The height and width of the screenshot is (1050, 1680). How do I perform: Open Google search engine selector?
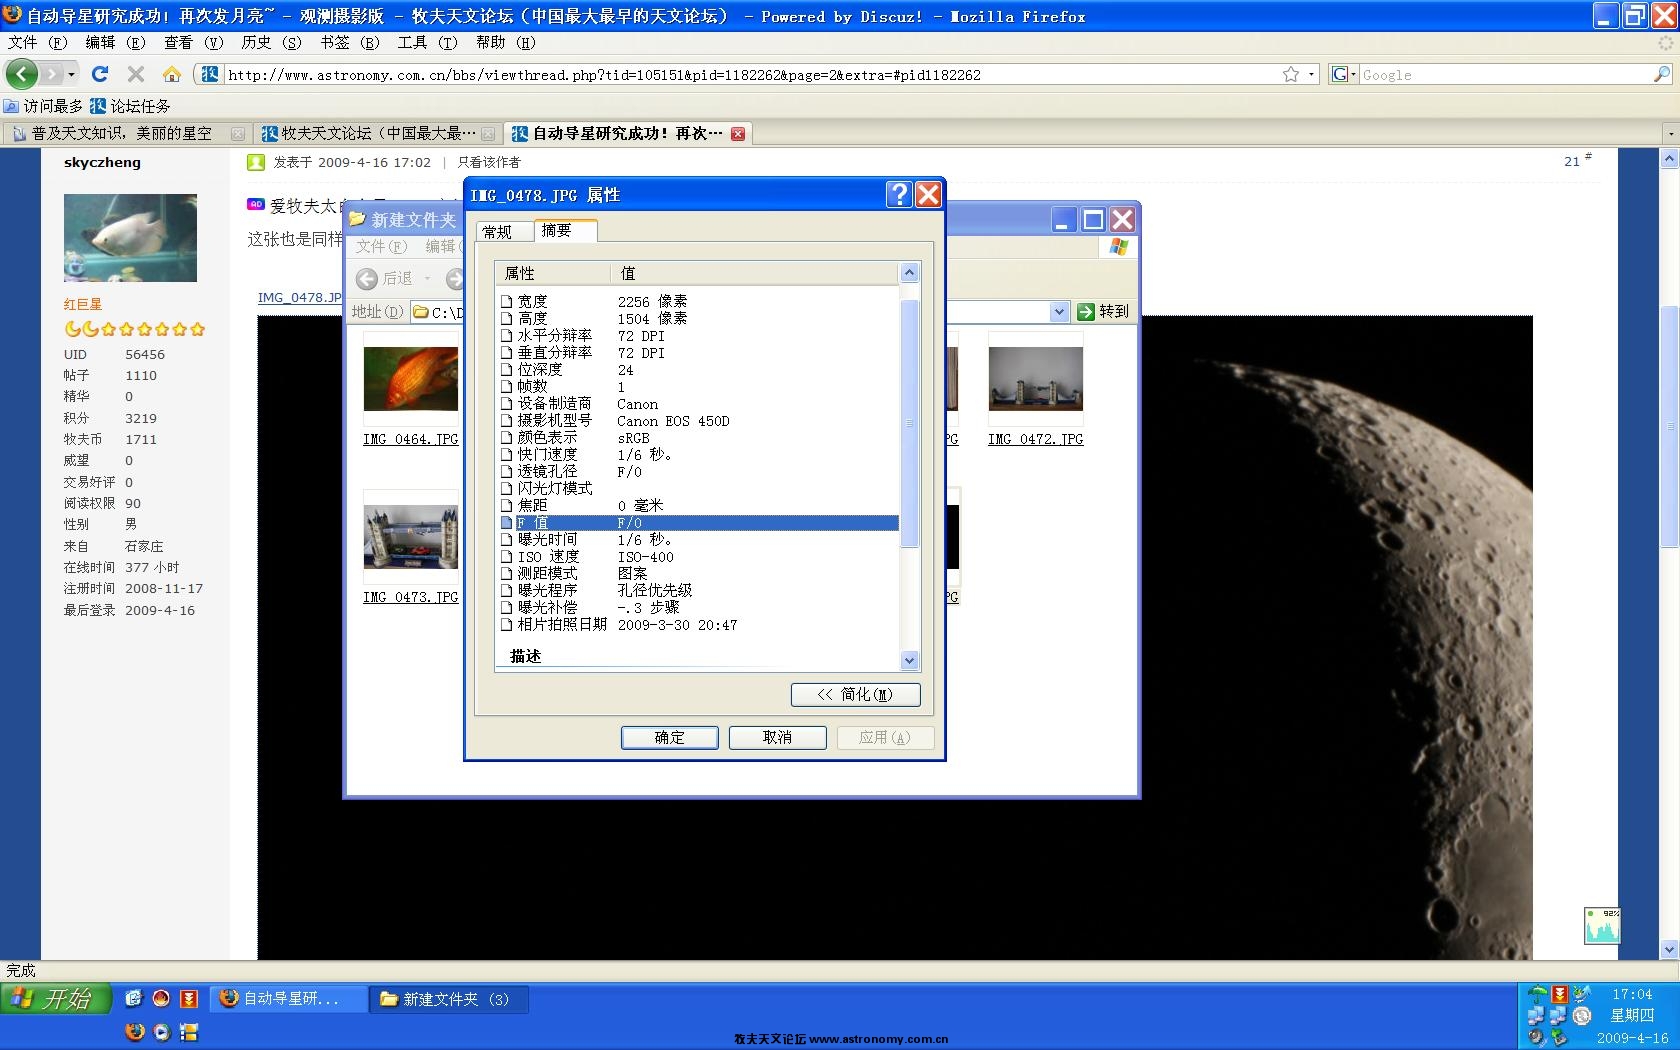(x=1343, y=74)
